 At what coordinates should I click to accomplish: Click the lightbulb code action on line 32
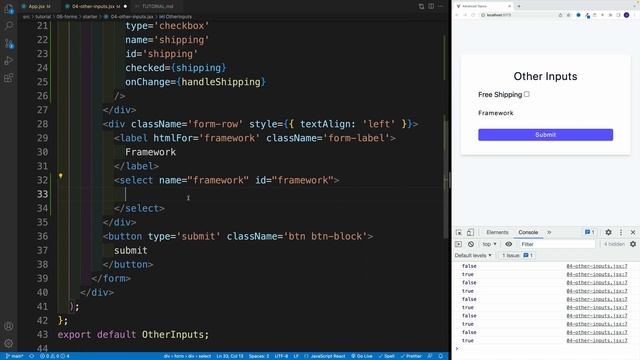point(61,176)
